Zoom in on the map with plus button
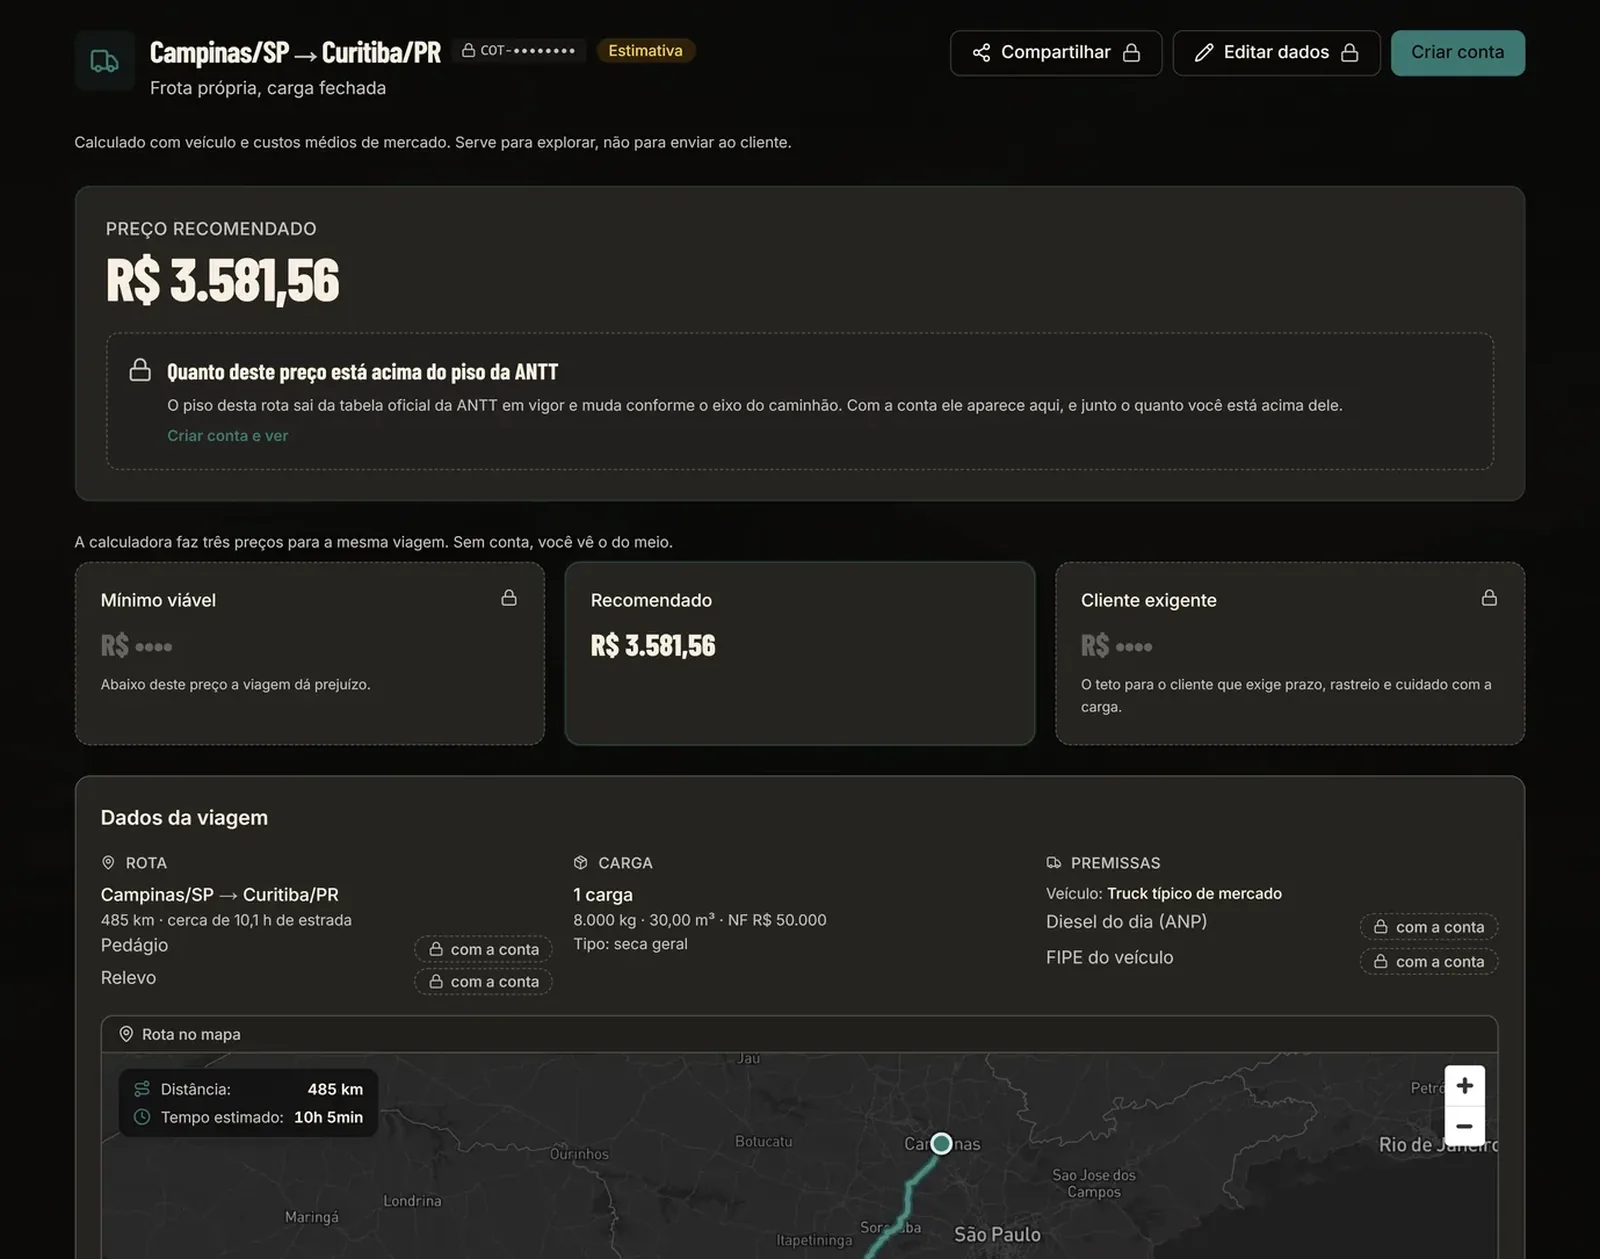 [x=1465, y=1086]
